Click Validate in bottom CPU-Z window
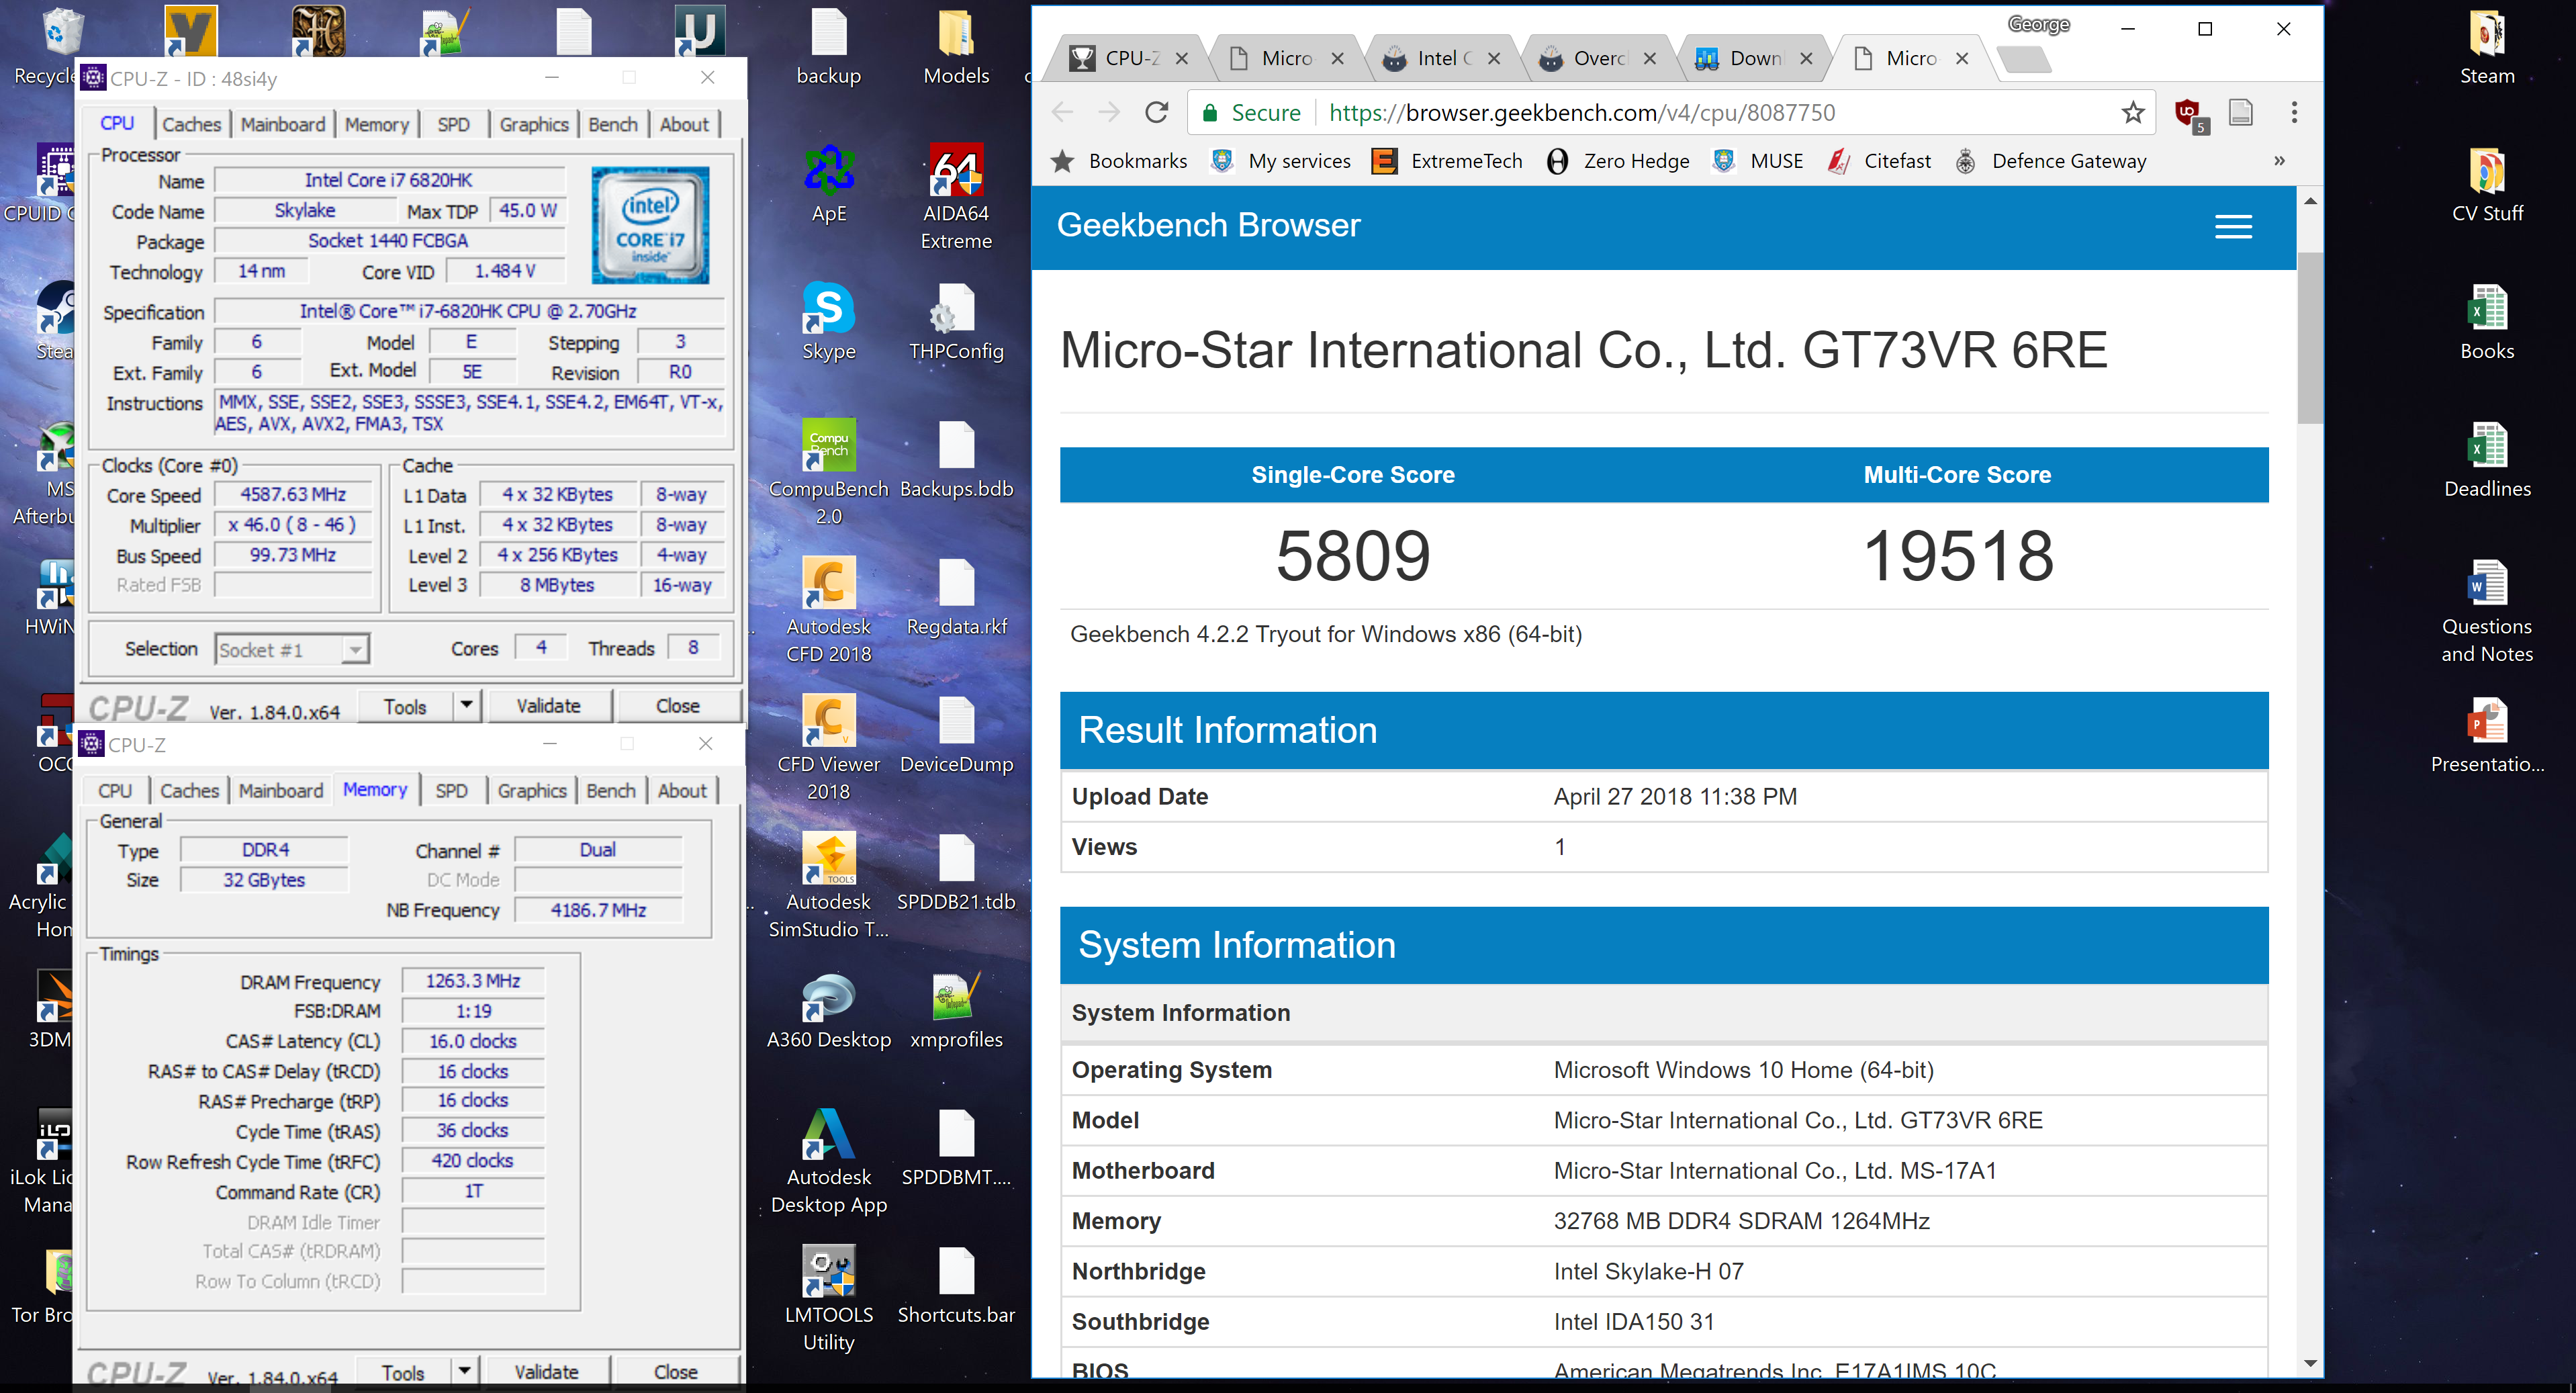2576x1393 pixels. click(546, 1372)
